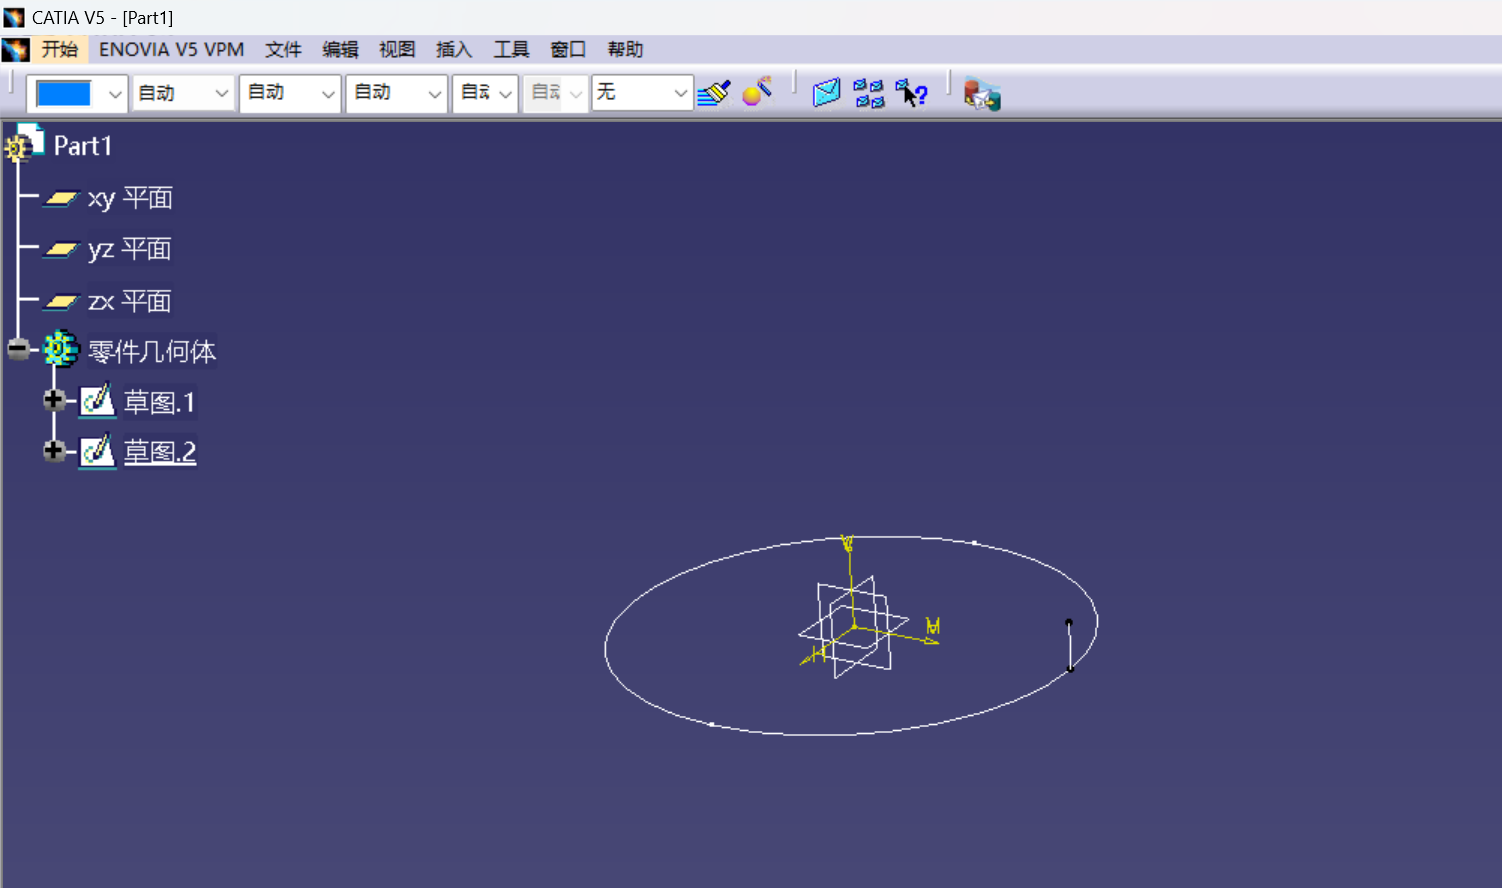
Task: Select zx 平面 in the tree
Action: coord(130,301)
